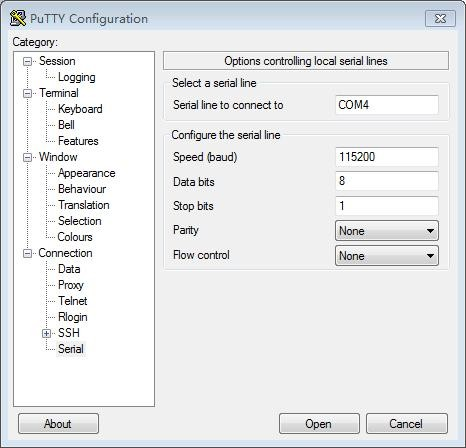The height and width of the screenshot is (448, 466).
Task: Expand the SSH tree node
Action: (x=46, y=333)
